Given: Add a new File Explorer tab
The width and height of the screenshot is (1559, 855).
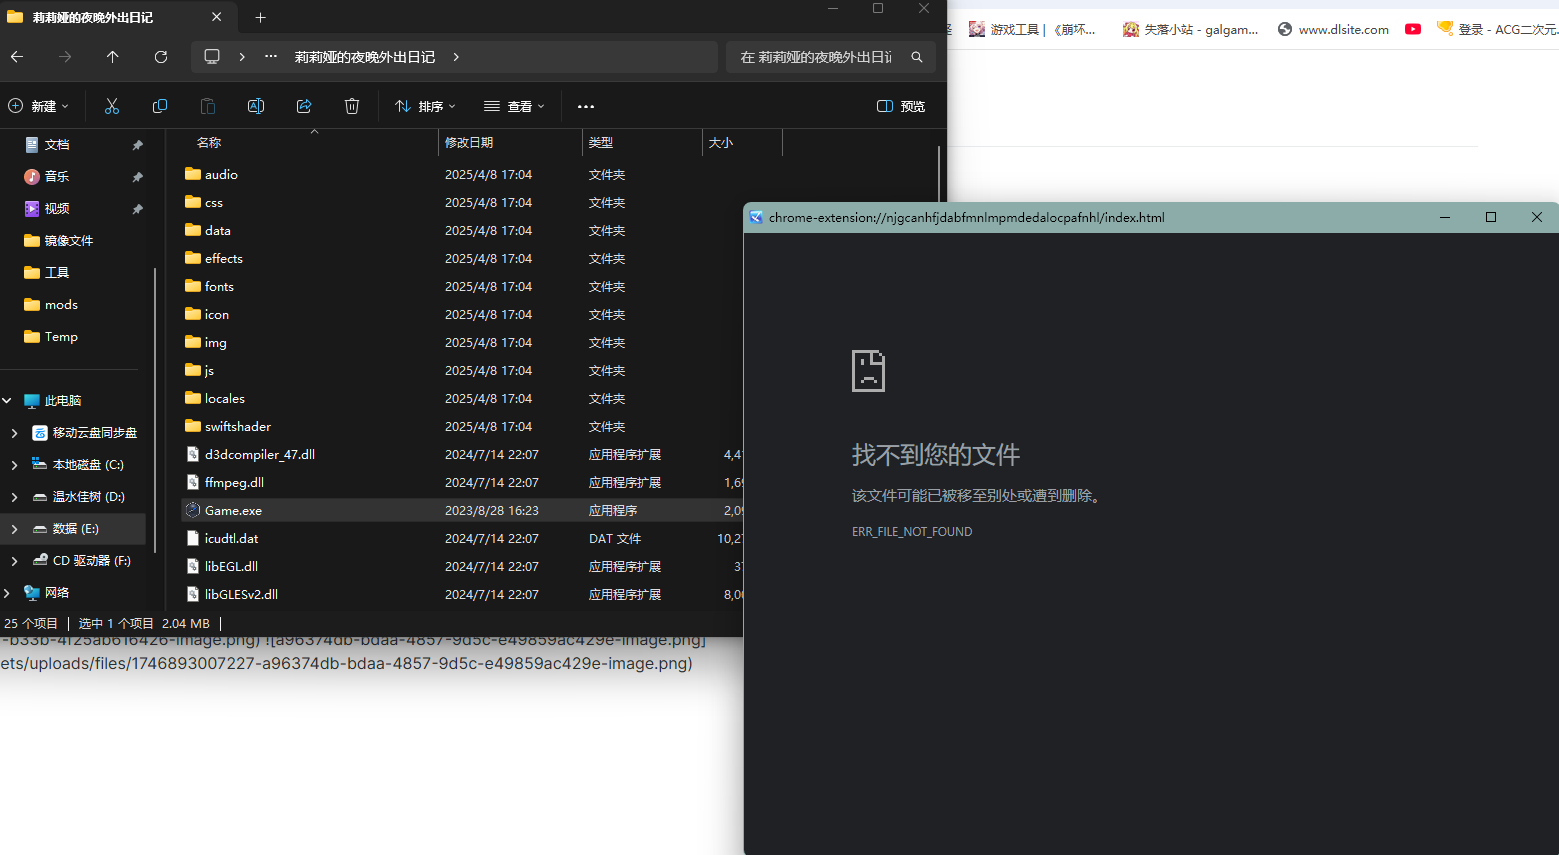Looking at the screenshot, I should click(x=261, y=17).
